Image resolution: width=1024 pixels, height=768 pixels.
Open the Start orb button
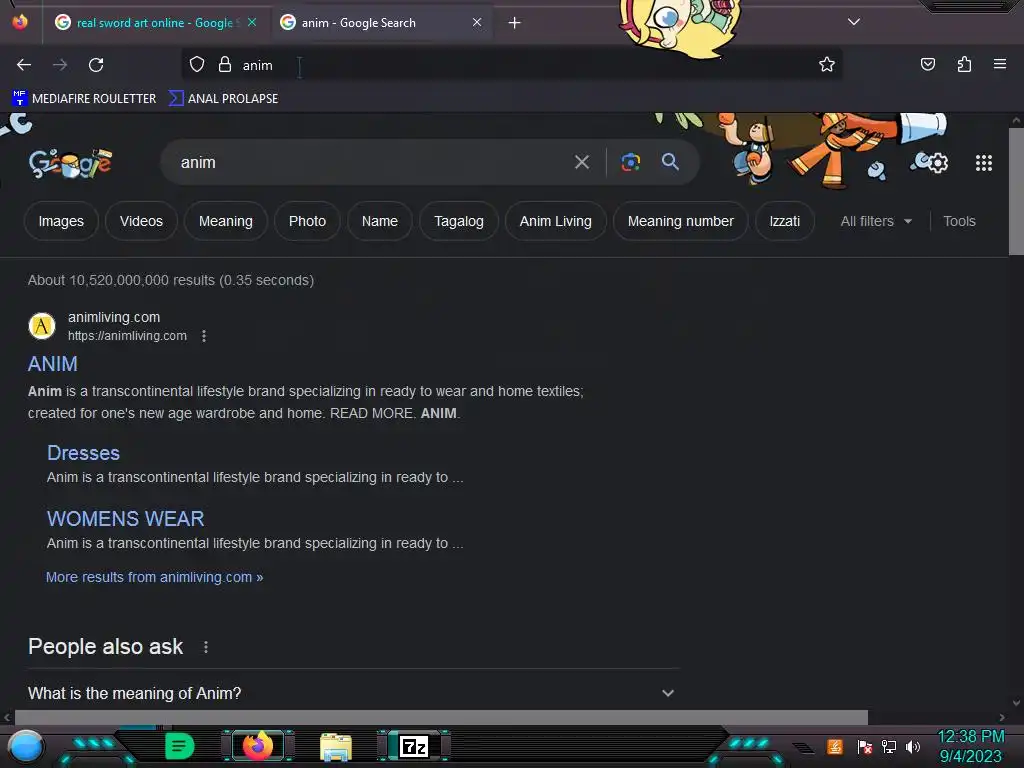click(26, 746)
